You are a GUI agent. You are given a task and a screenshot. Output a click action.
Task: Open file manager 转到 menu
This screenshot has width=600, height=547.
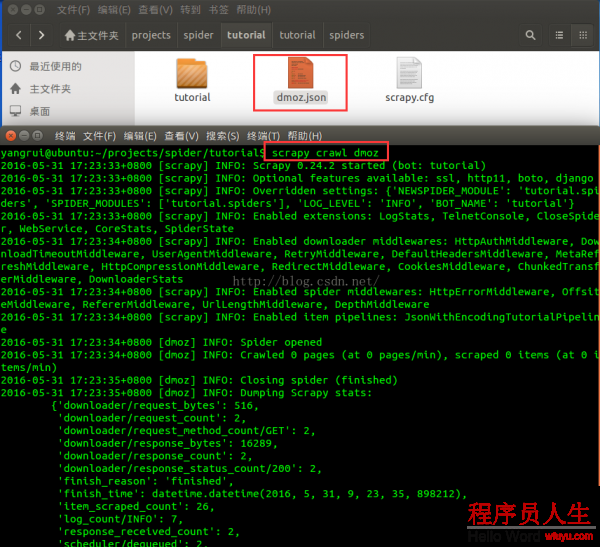(x=191, y=10)
